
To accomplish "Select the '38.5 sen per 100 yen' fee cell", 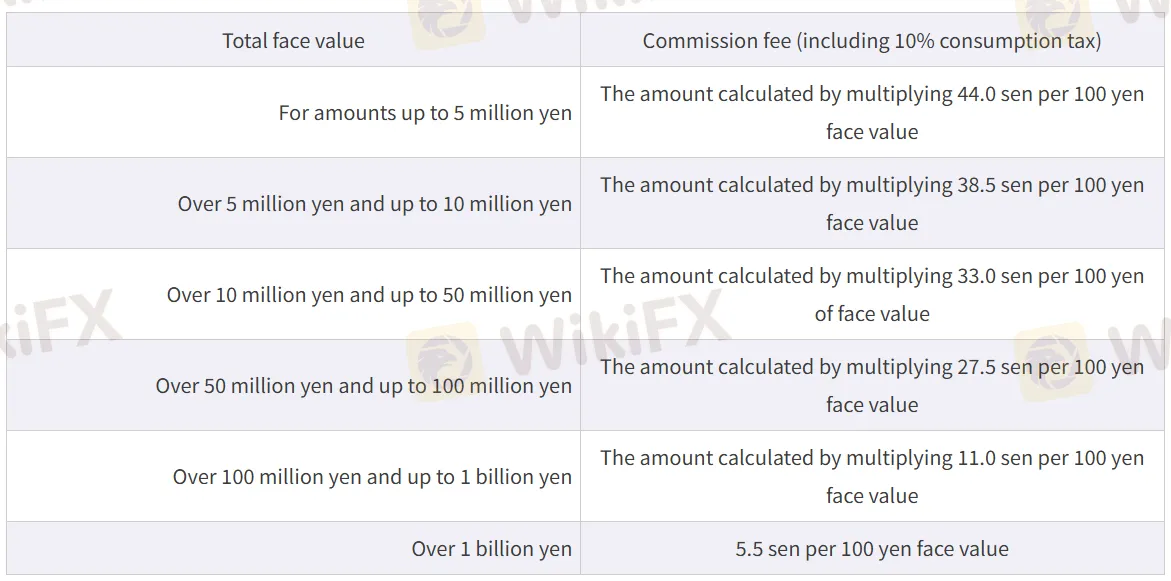I will [x=872, y=204].
